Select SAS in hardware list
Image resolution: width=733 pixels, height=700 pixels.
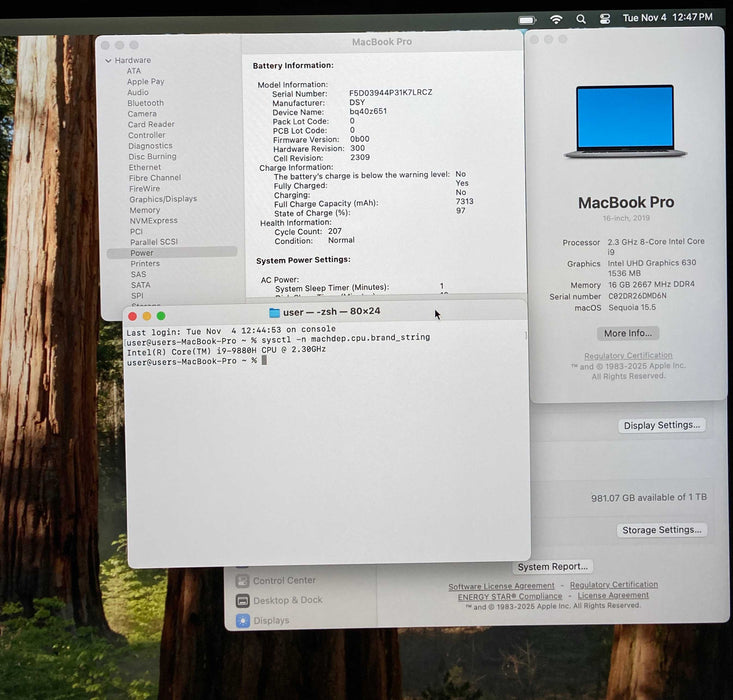138,274
